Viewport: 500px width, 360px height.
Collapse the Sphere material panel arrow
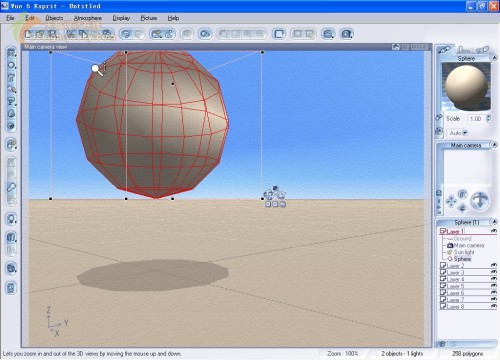[x=494, y=58]
